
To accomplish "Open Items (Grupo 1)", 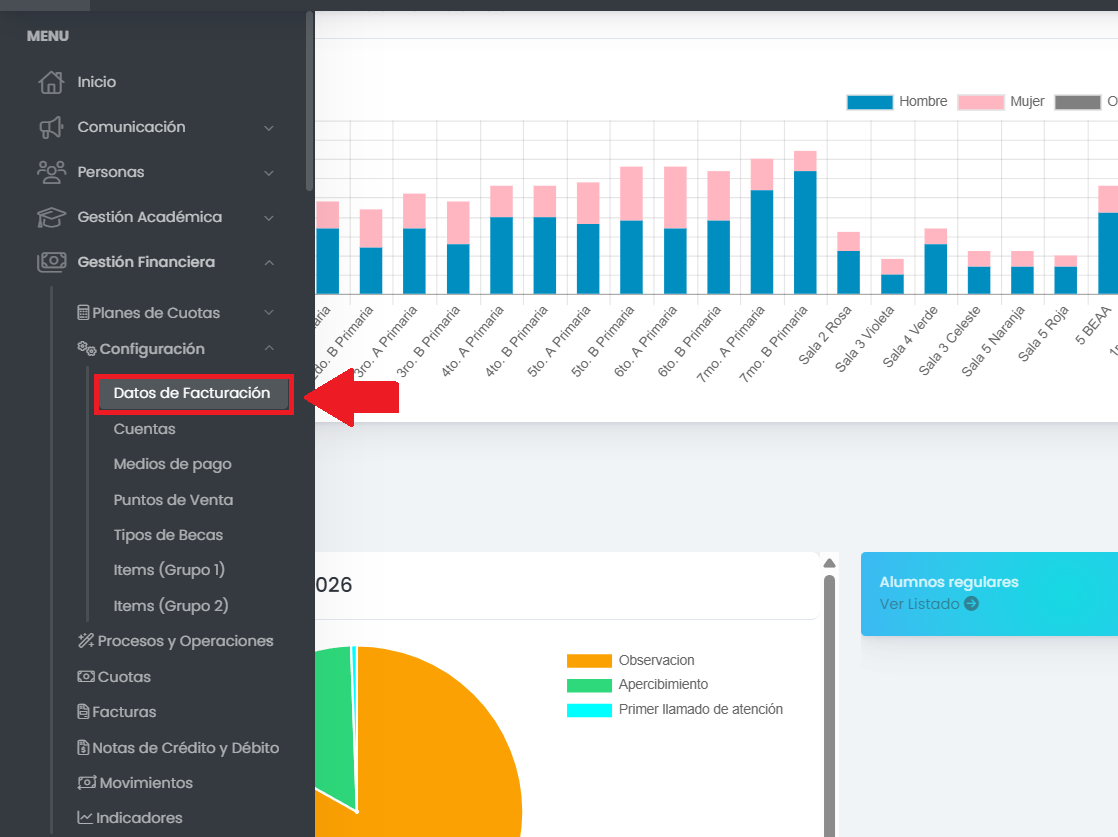I will pyautogui.click(x=169, y=570).
